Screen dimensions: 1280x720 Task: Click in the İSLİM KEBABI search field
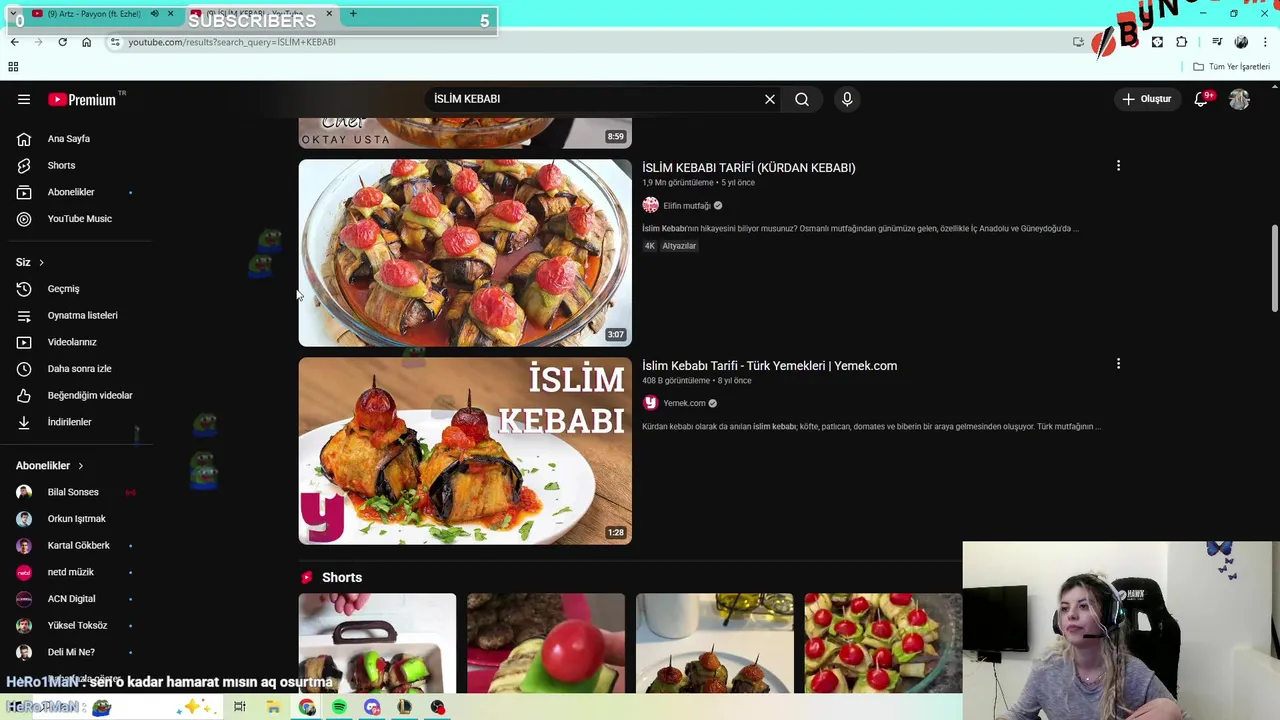click(x=595, y=99)
